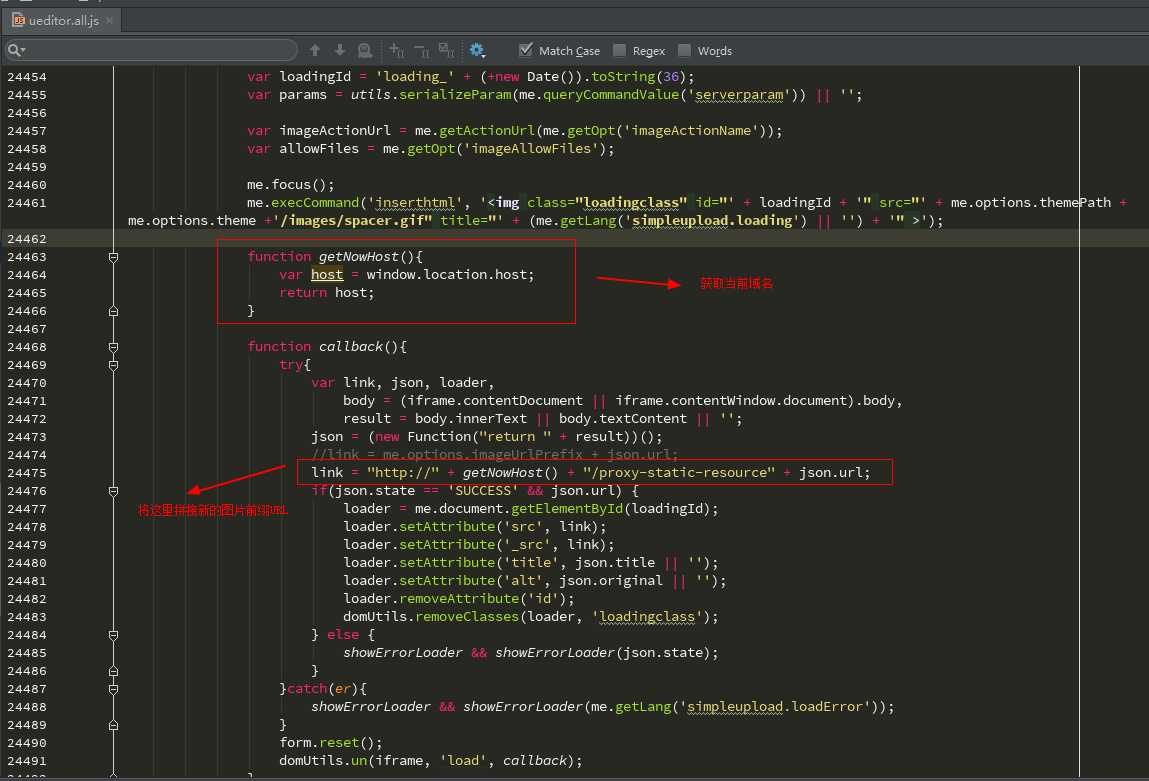Click 'json.title' on line 24480
Image resolution: width=1149 pixels, height=781 pixels.
(615, 563)
